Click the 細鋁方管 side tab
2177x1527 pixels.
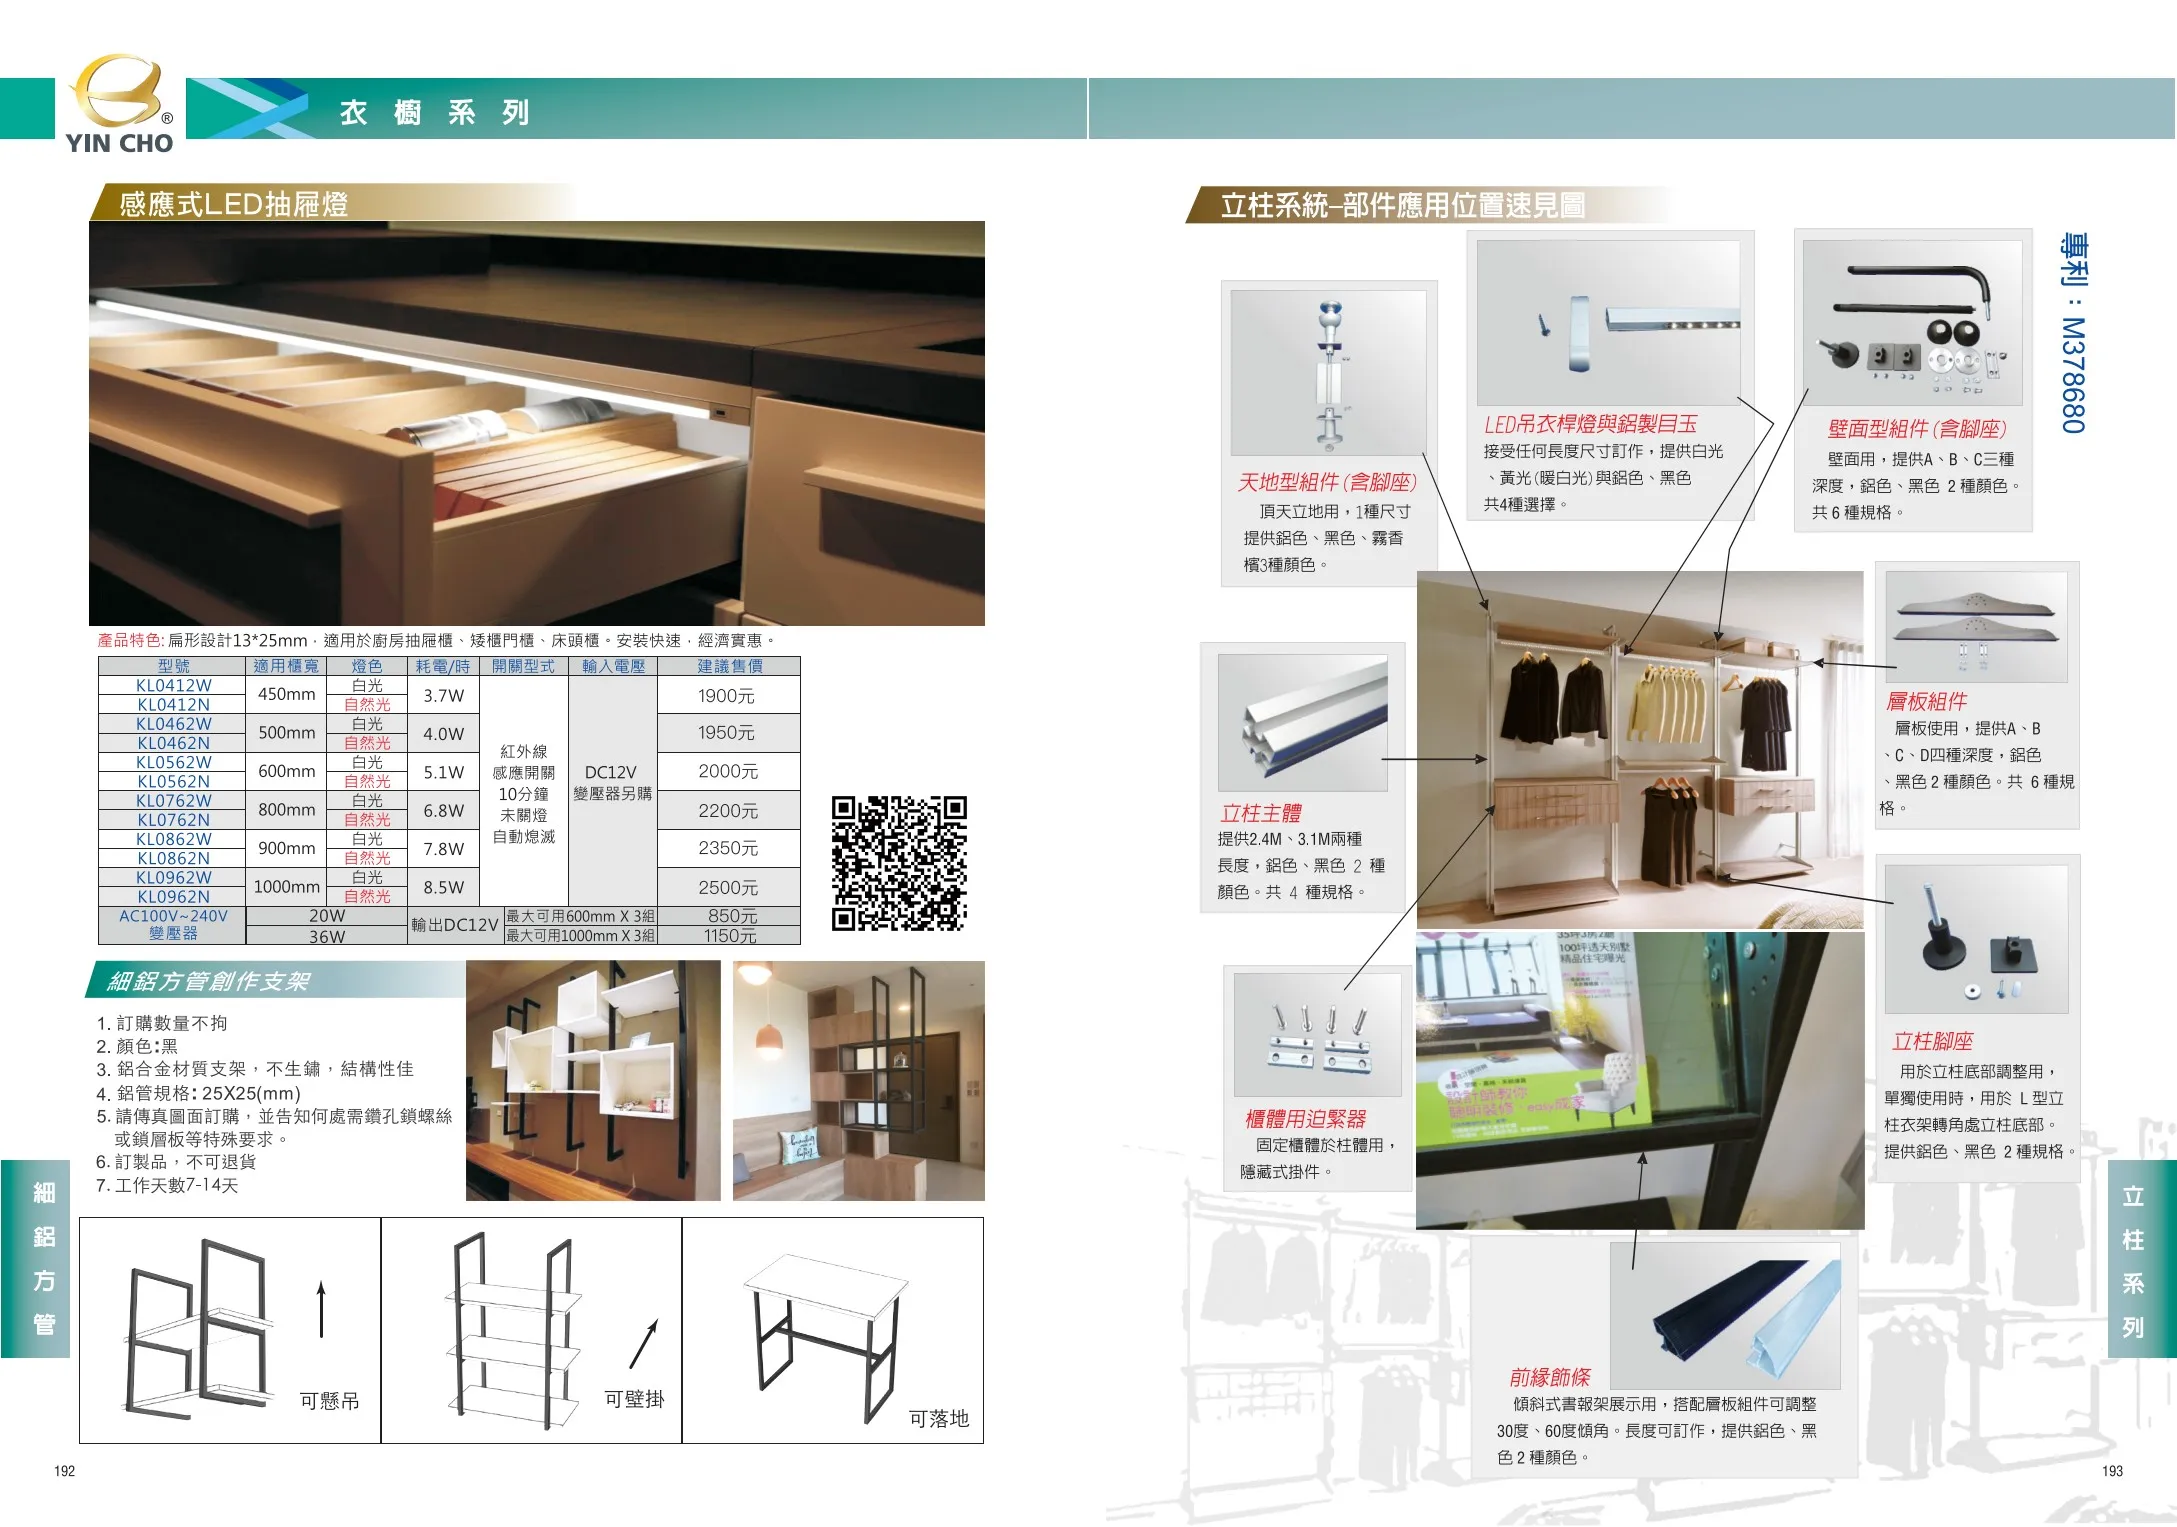[x=36, y=1258]
